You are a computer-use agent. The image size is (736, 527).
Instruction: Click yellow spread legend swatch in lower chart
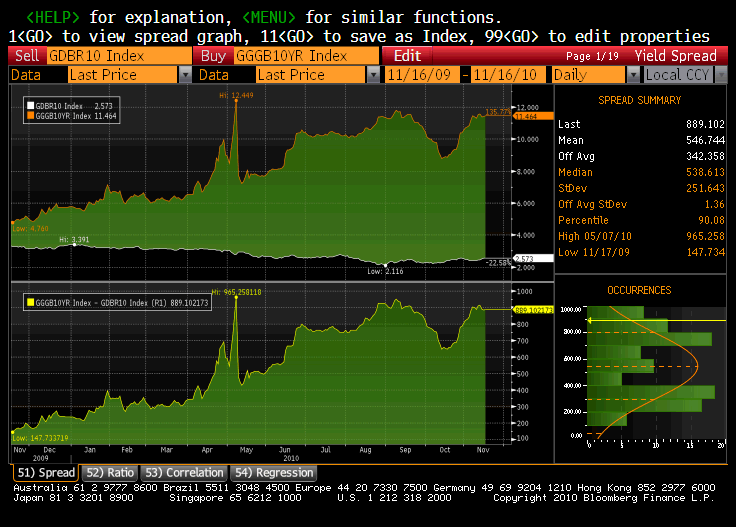point(30,301)
